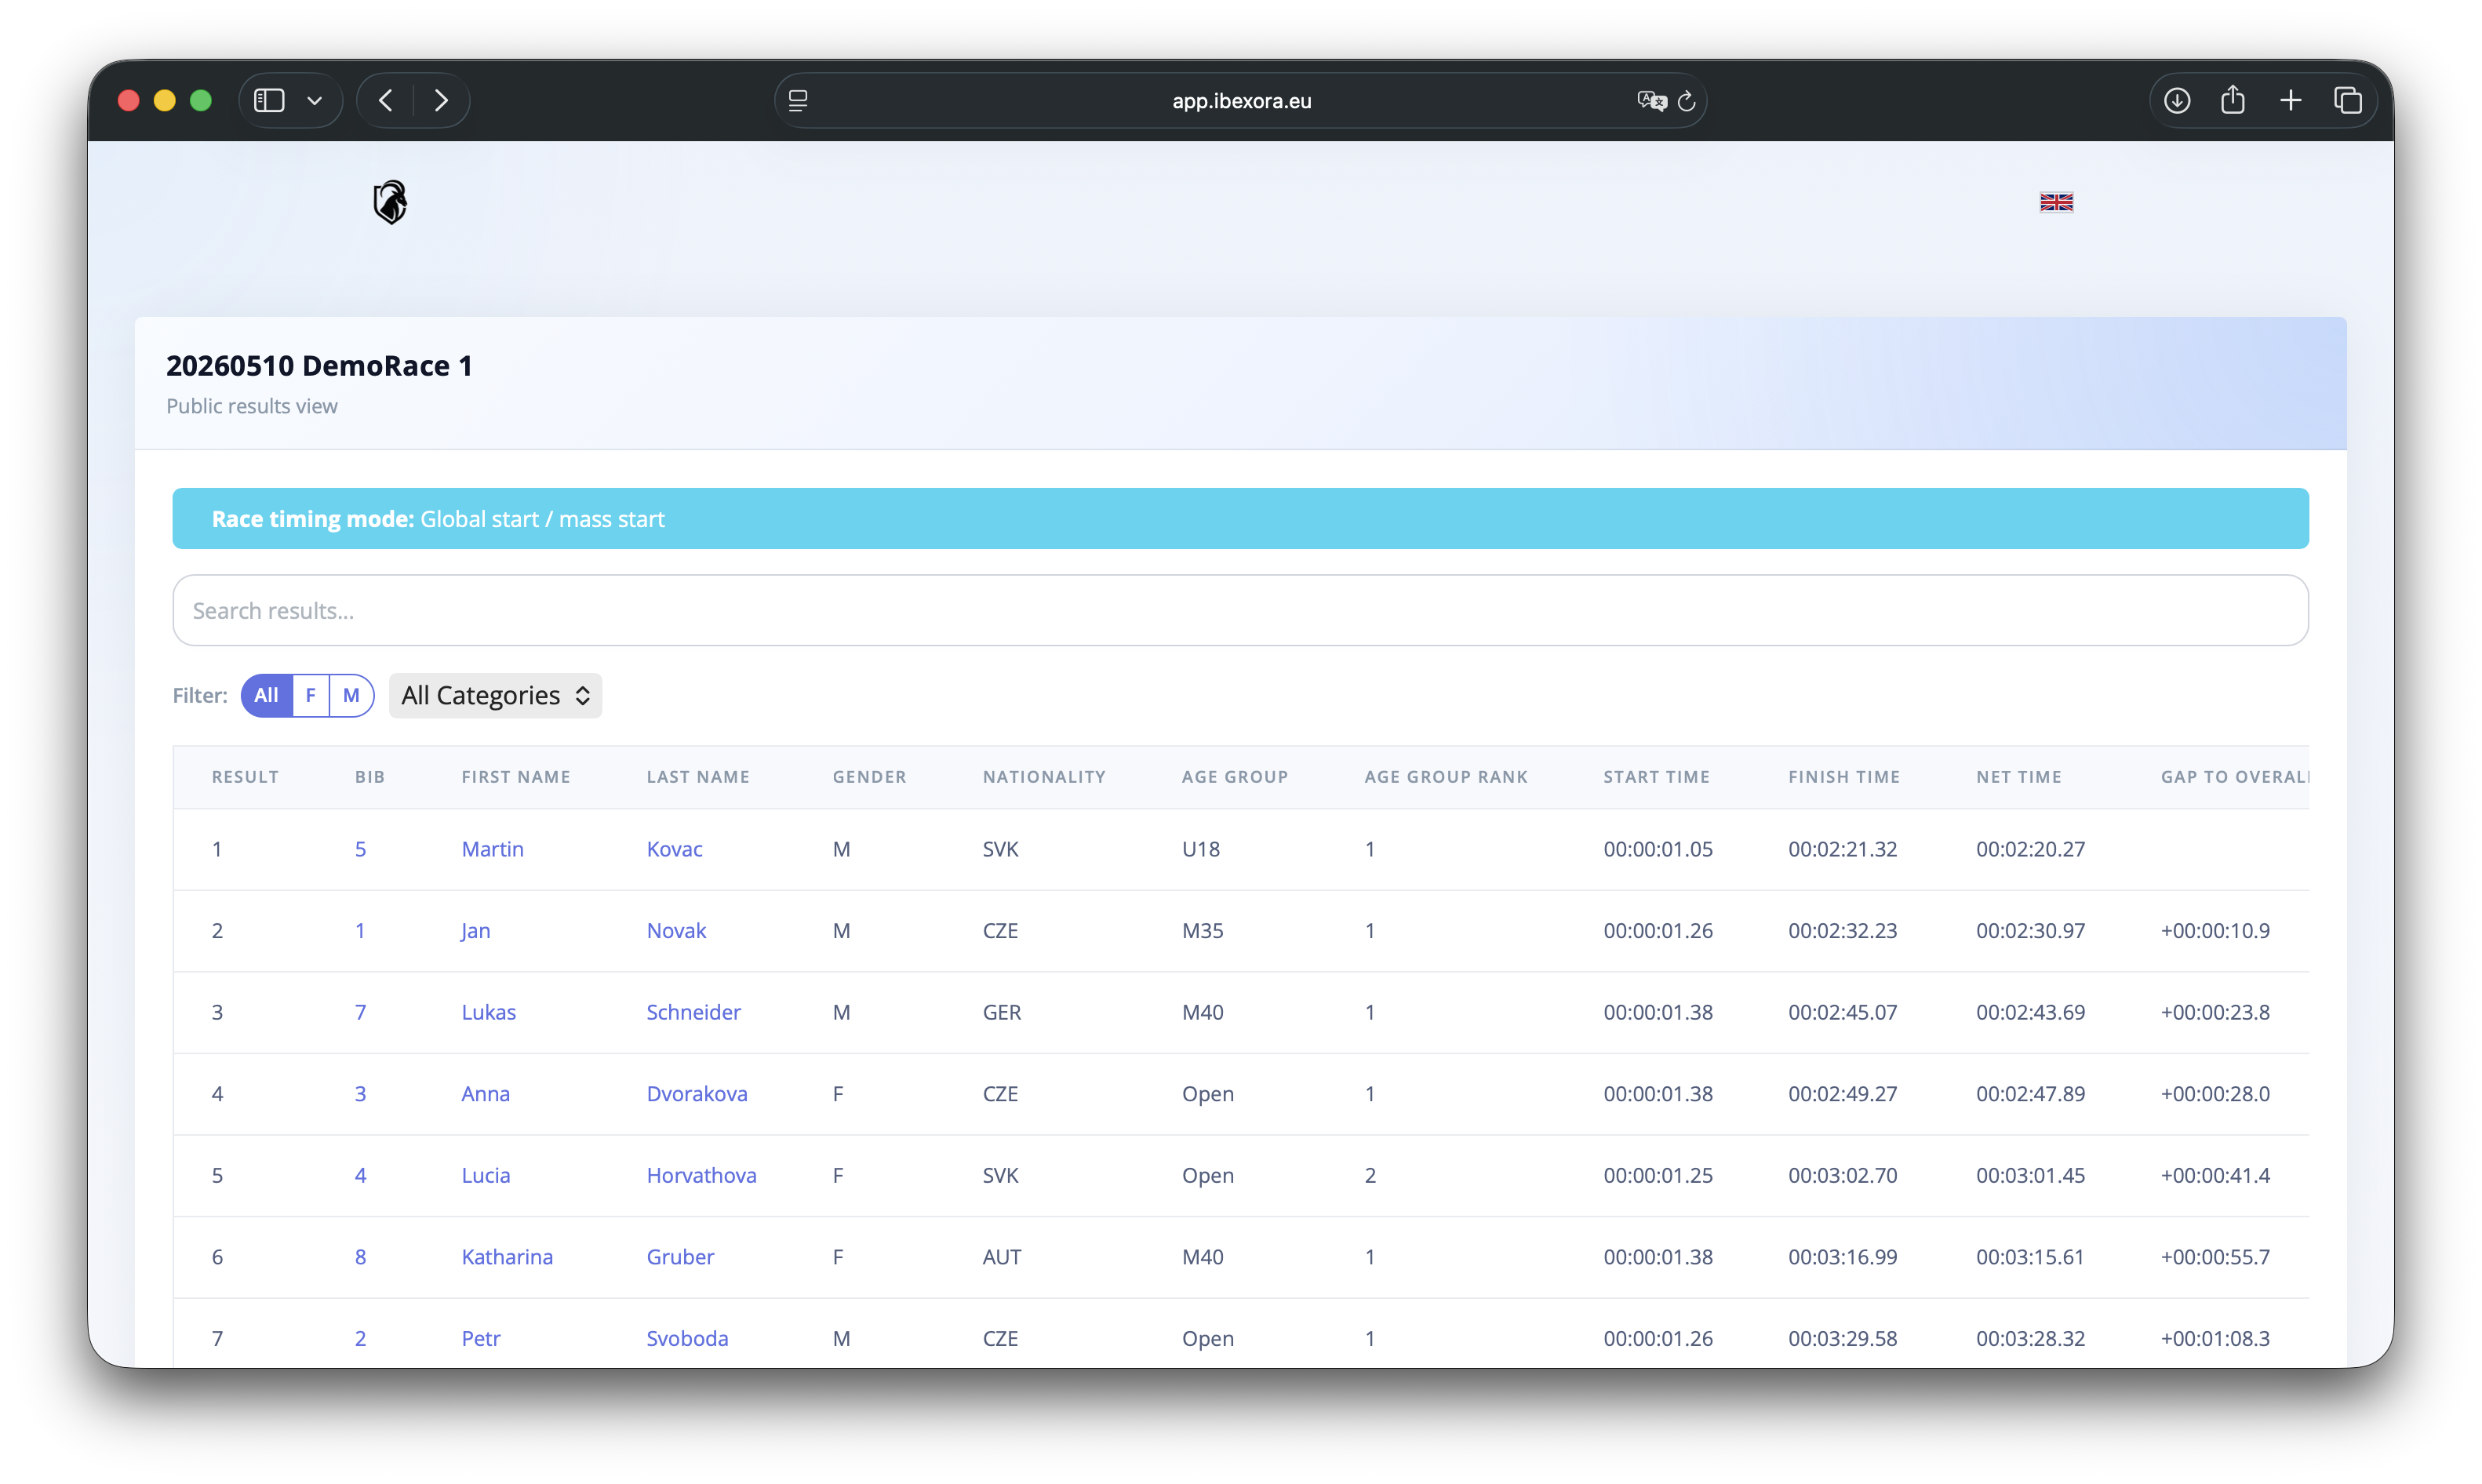Image resolution: width=2482 pixels, height=1484 pixels.
Task: Open the Dvorakova last name link
Action: 697,1094
